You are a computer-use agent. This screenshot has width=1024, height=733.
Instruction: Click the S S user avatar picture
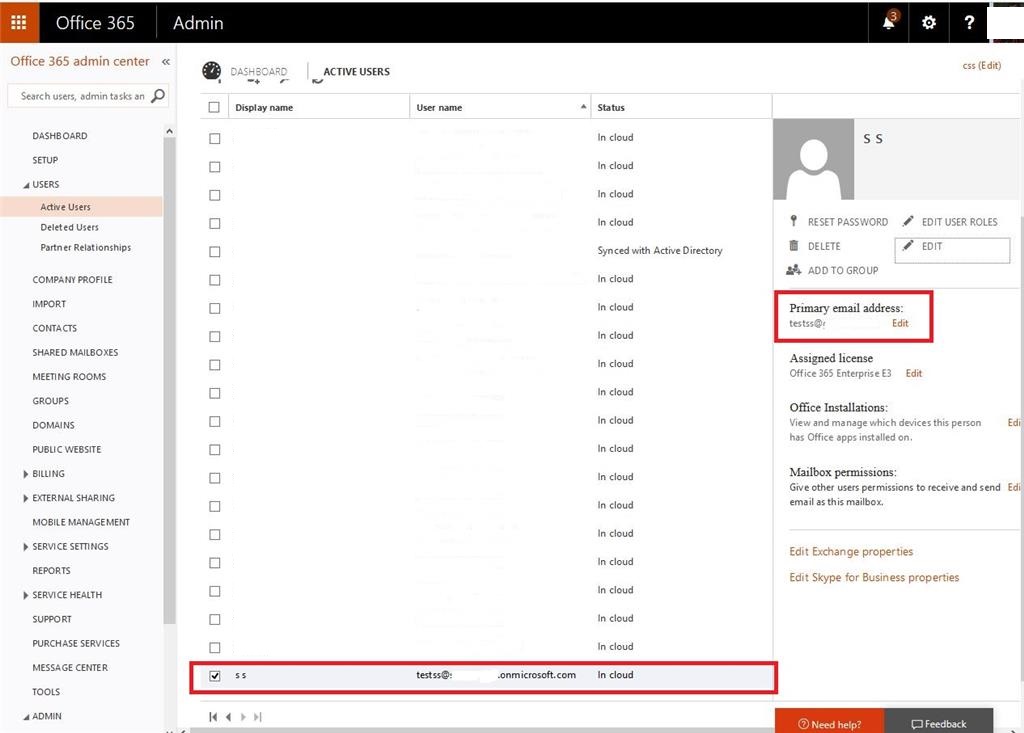tap(814, 159)
